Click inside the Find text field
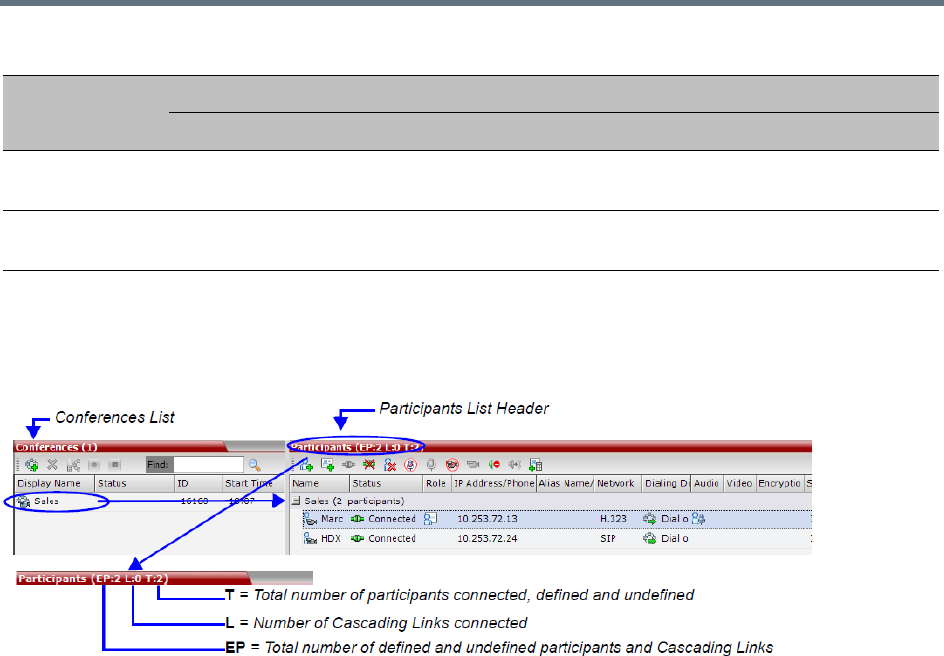944x656 pixels. pyautogui.click(x=206, y=465)
